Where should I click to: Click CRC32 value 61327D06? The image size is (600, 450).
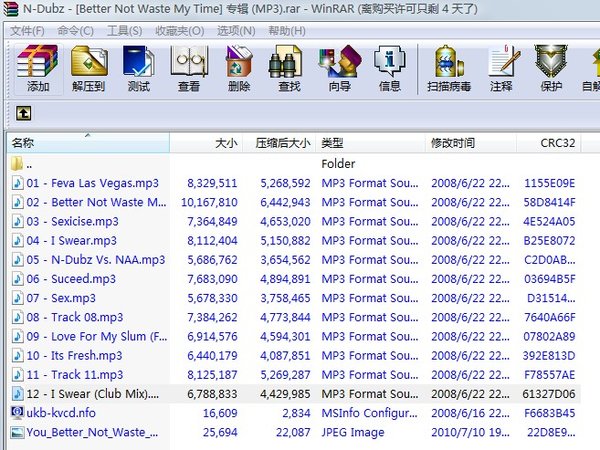549,393
